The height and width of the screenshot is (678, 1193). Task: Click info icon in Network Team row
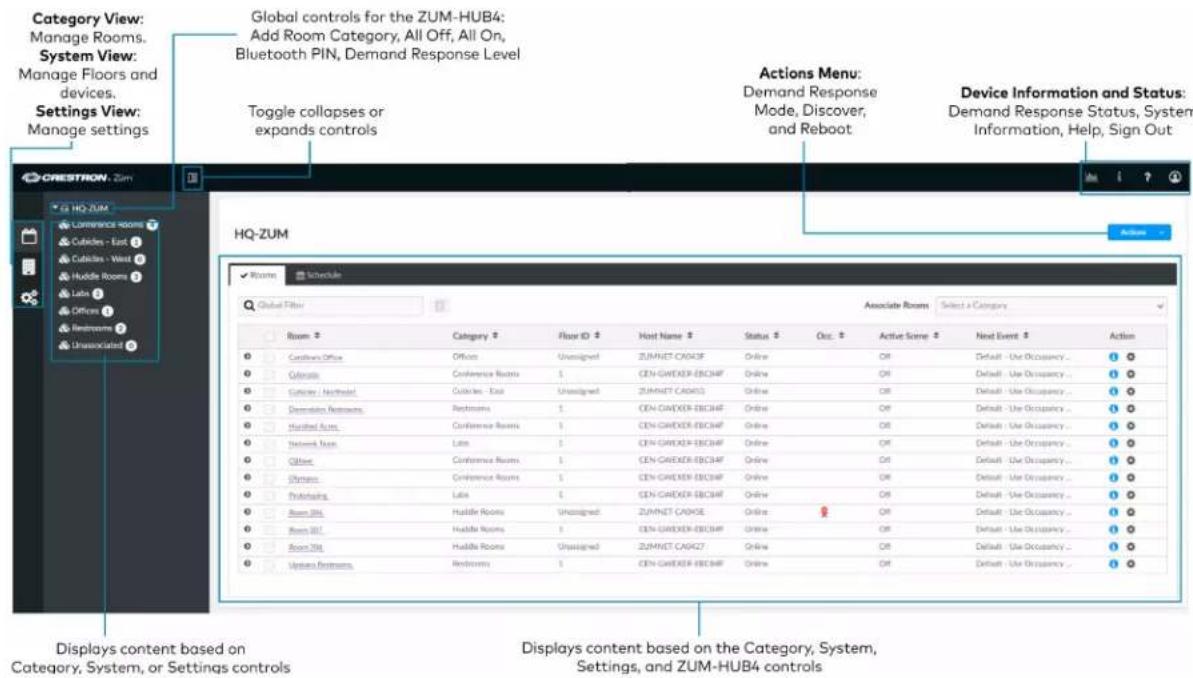(x=1113, y=443)
